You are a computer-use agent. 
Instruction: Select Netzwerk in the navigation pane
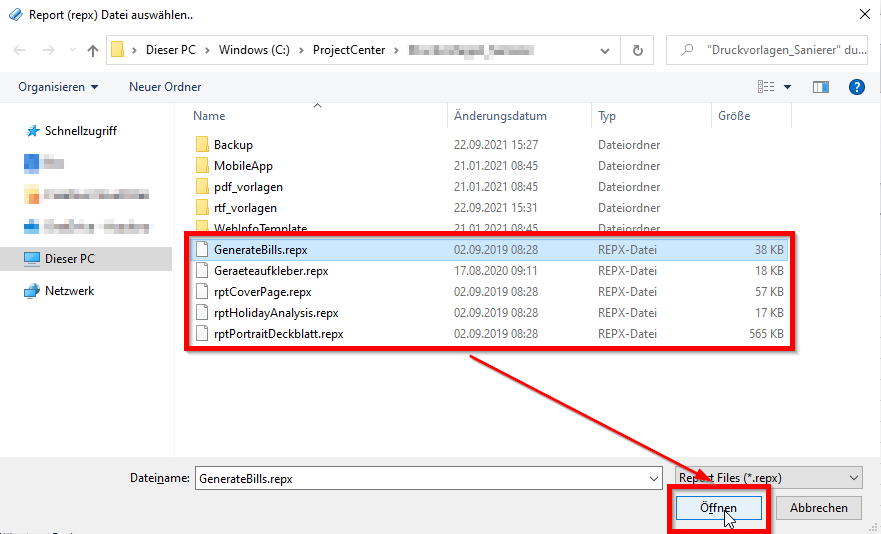pos(69,291)
